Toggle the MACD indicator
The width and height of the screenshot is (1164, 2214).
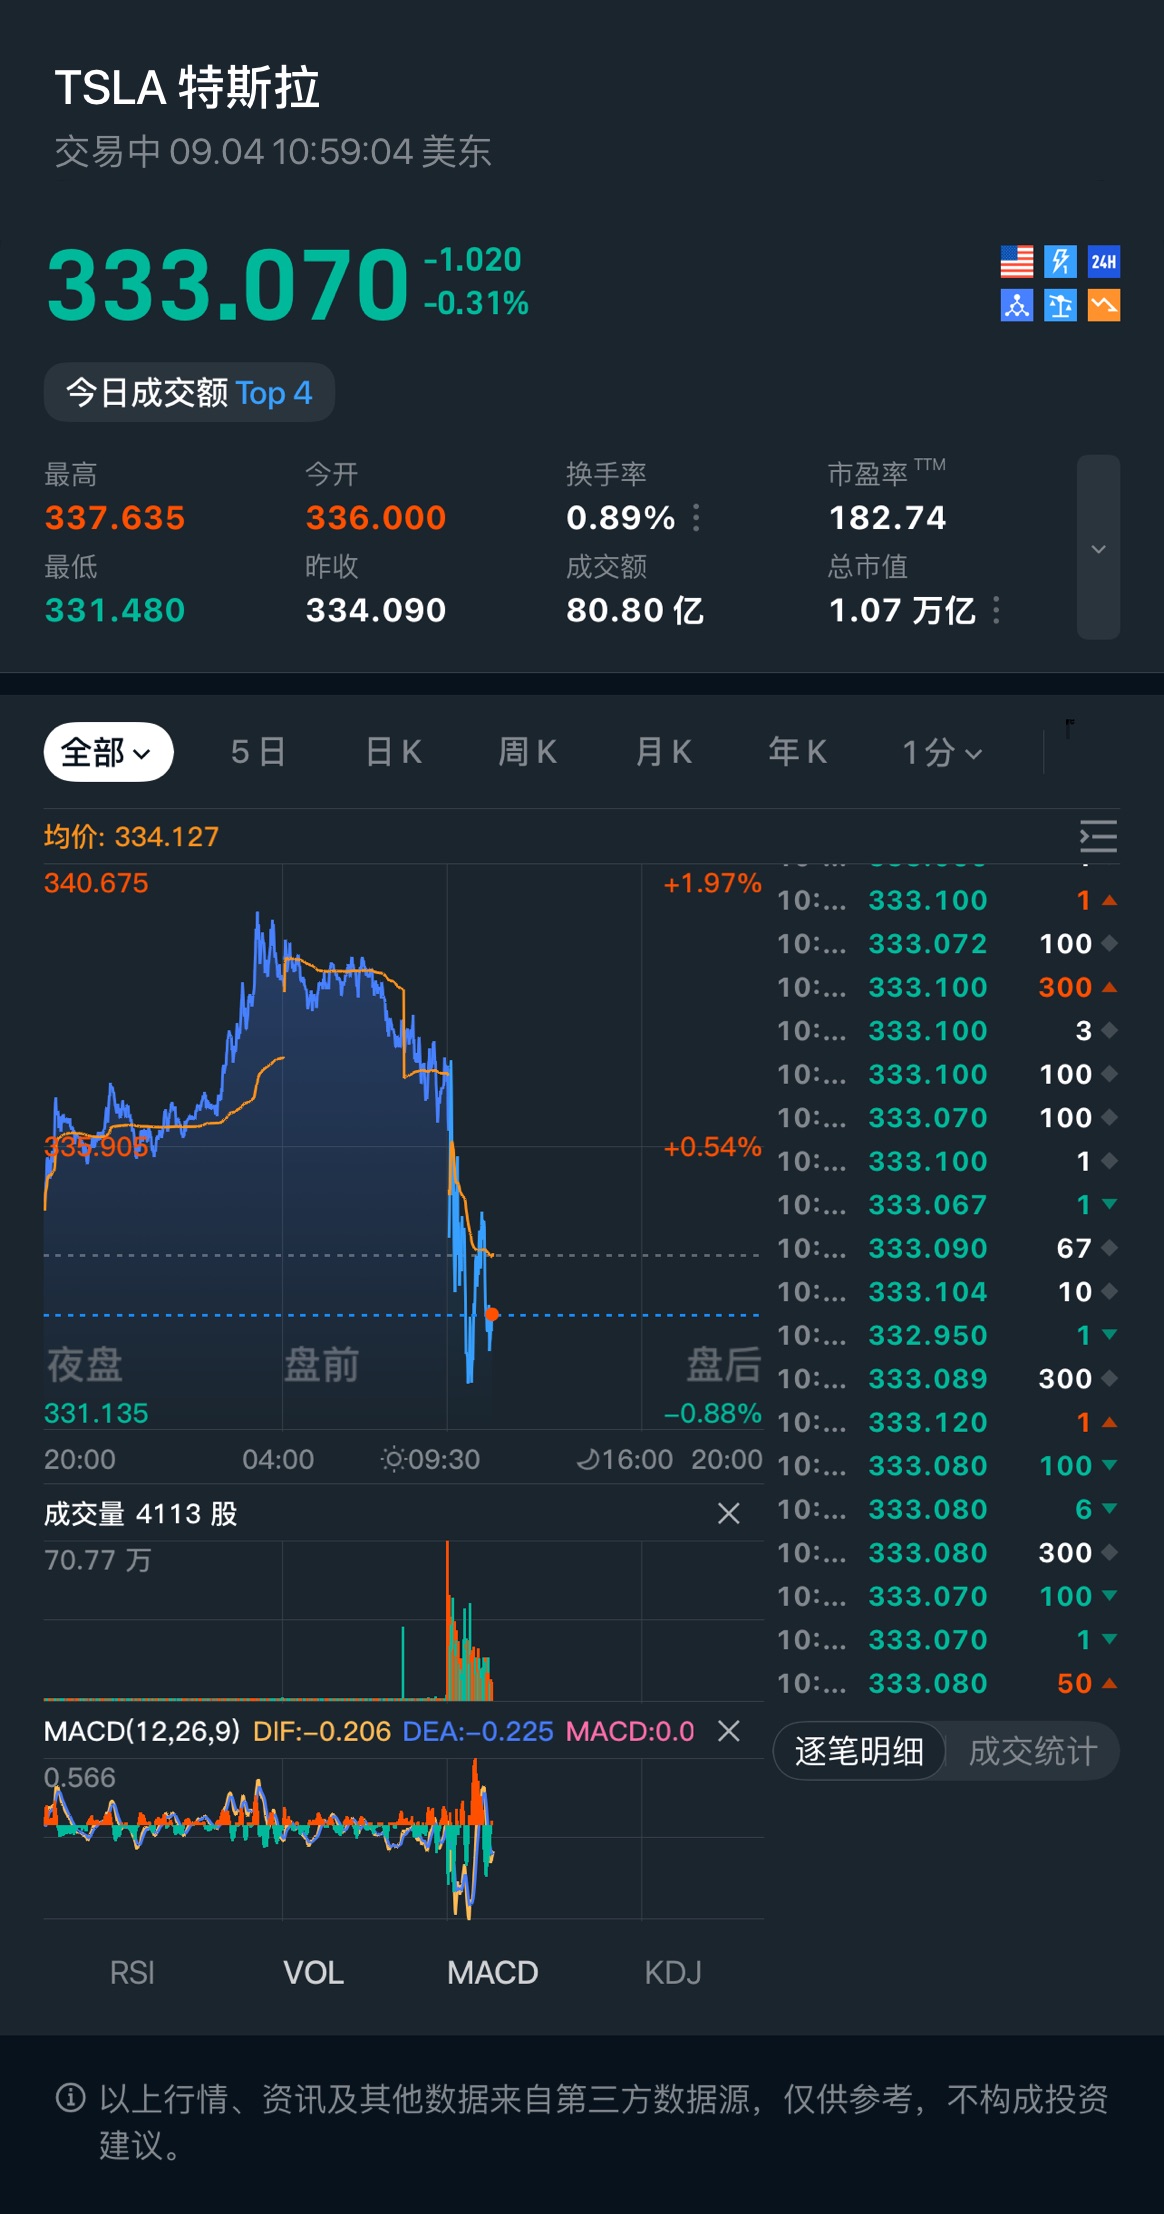pyautogui.click(x=492, y=1973)
